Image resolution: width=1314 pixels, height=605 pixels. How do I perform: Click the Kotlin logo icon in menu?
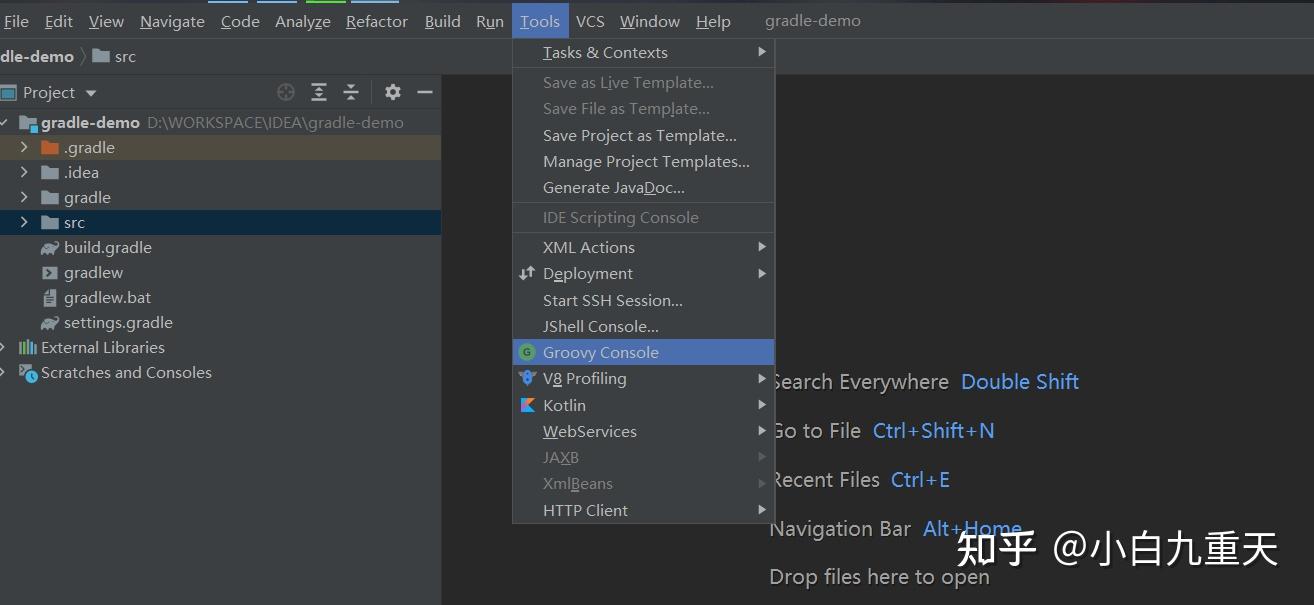tap(527, 405)
